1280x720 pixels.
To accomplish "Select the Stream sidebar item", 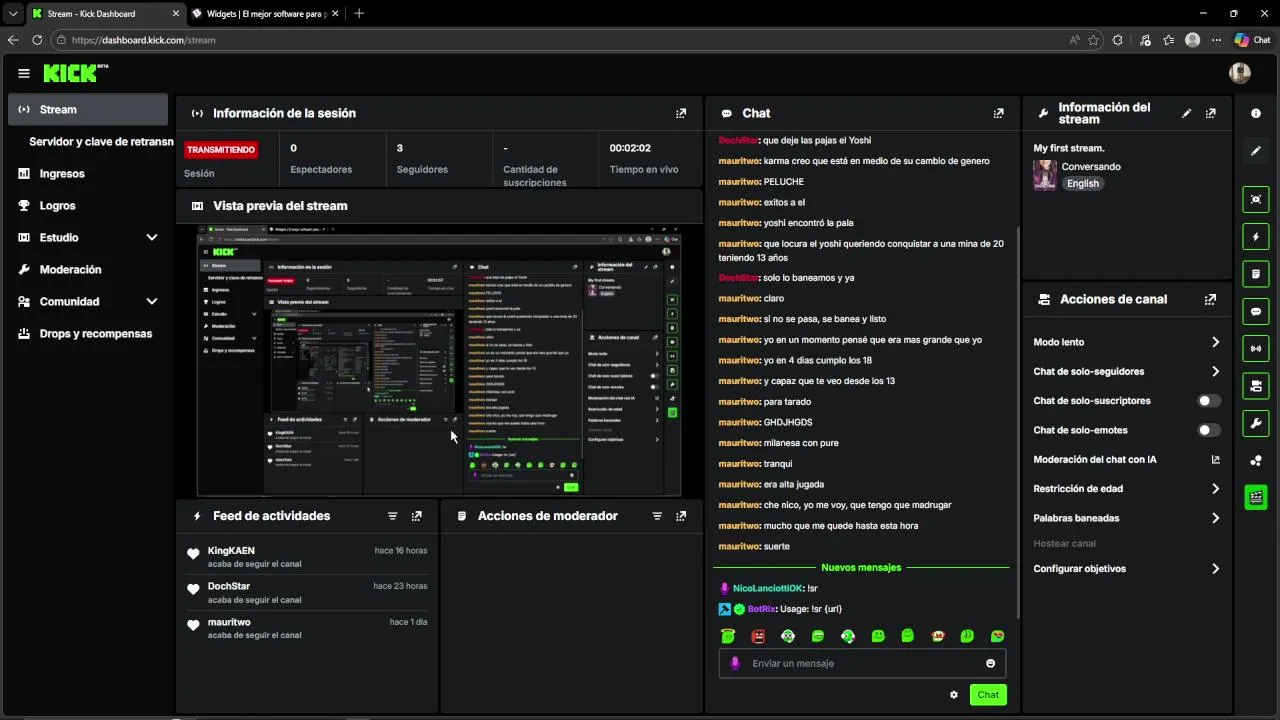I will [88, 110].
